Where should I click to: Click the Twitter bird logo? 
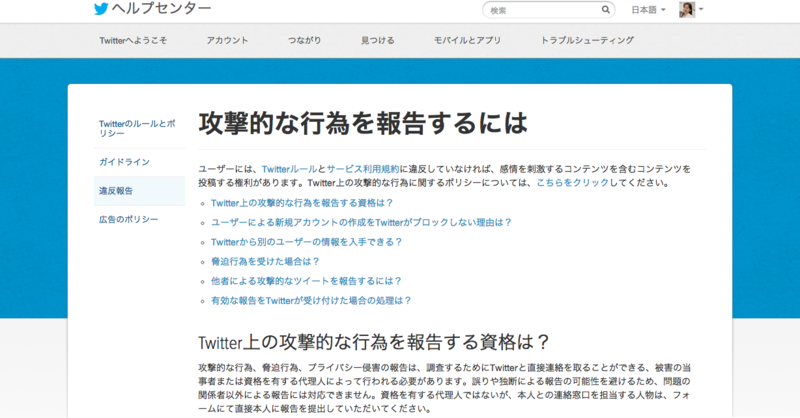pos(101,9)
